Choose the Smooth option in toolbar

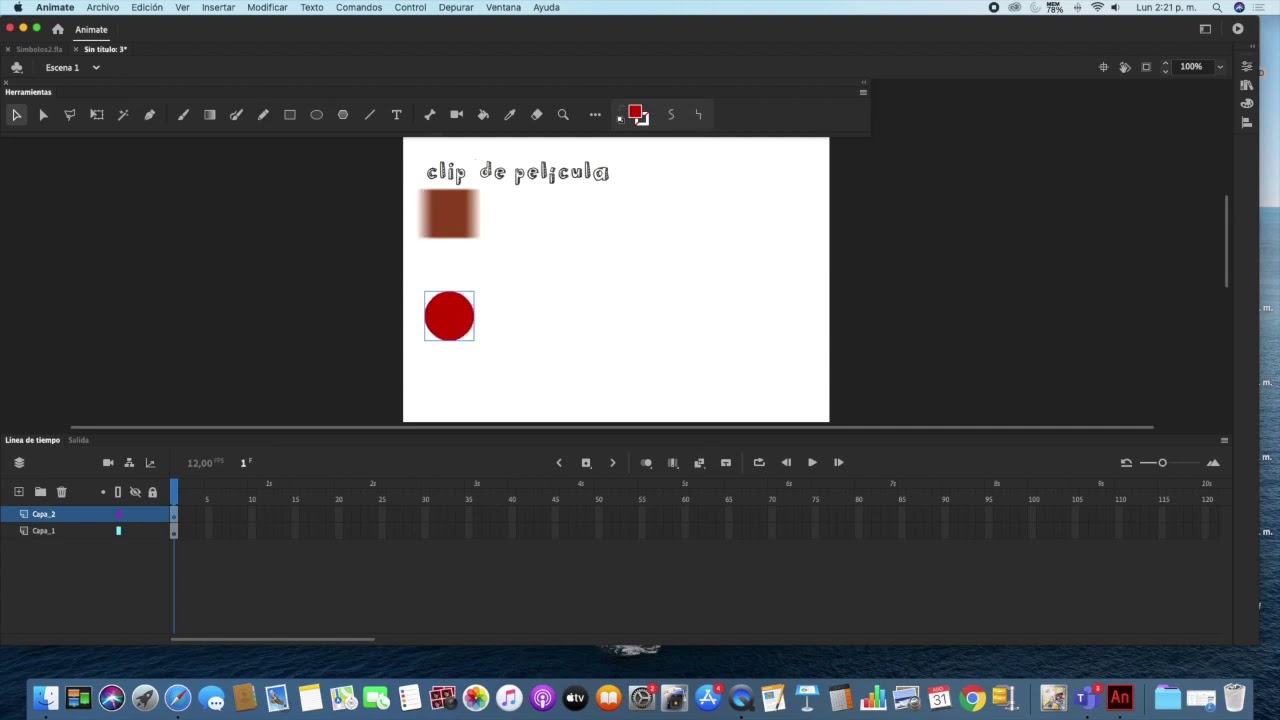(671, 115)
